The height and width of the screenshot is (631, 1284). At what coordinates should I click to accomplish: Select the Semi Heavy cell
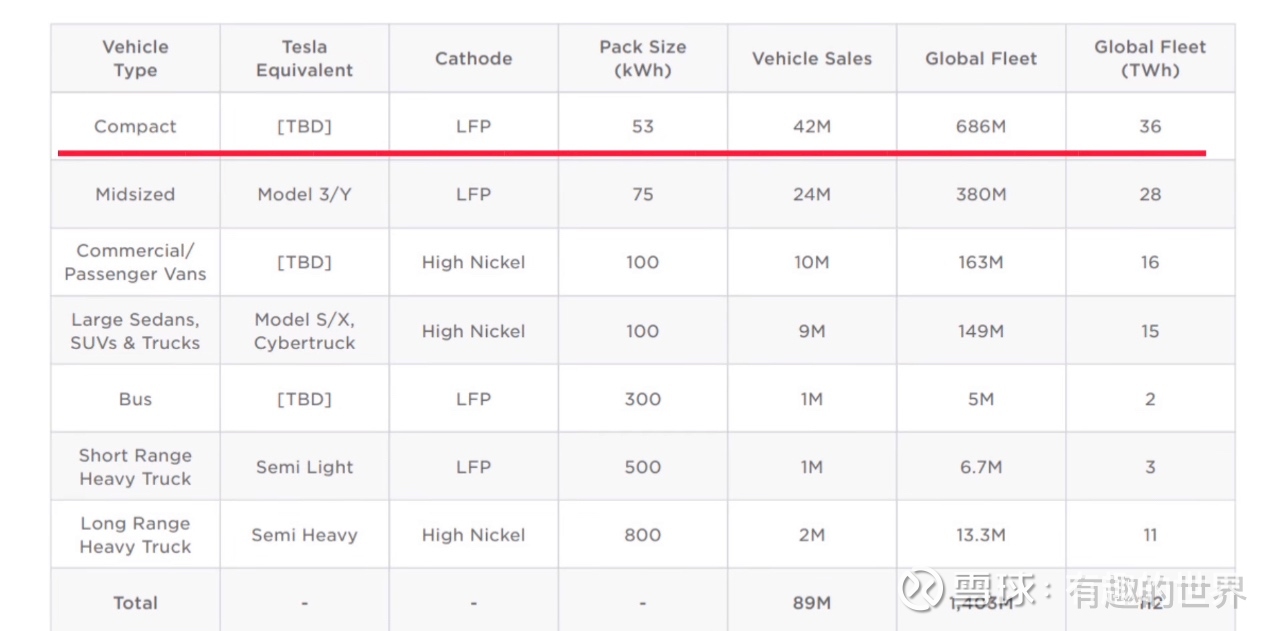pos(304,535)
